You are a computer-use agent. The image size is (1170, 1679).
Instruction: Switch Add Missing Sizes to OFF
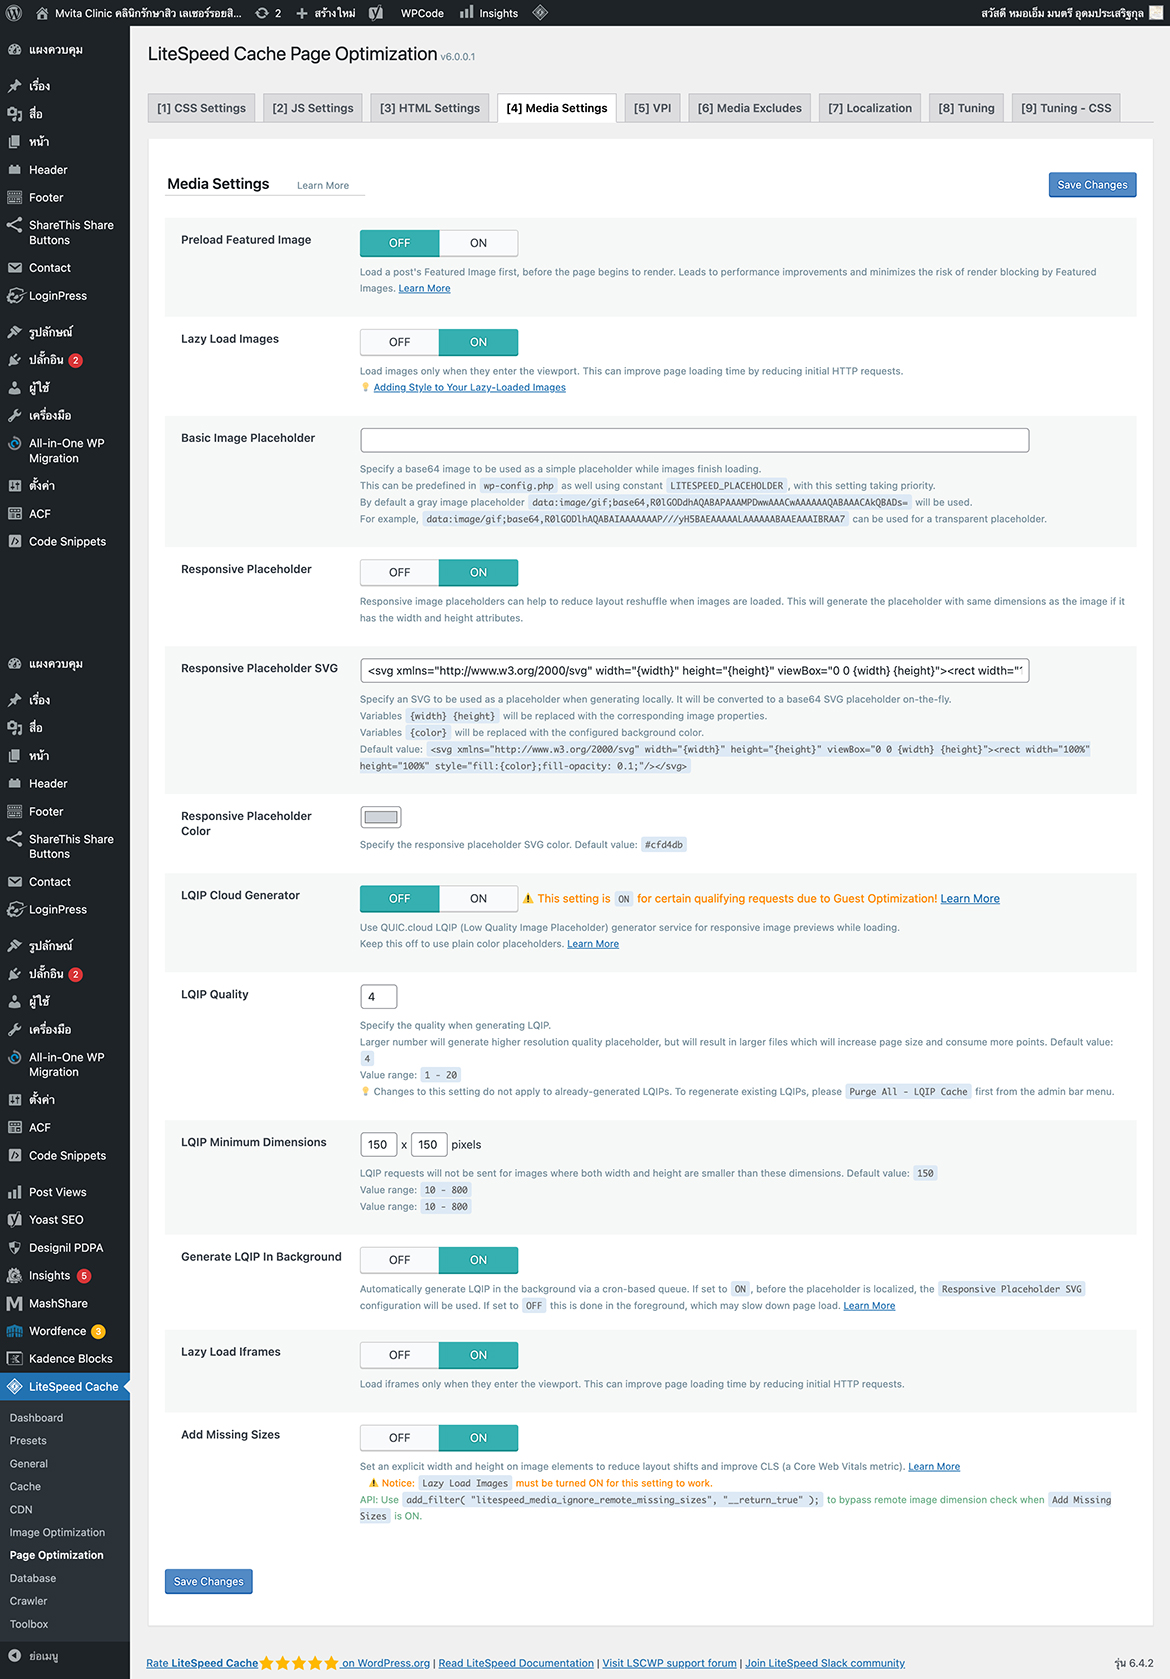click(399, 1438)
